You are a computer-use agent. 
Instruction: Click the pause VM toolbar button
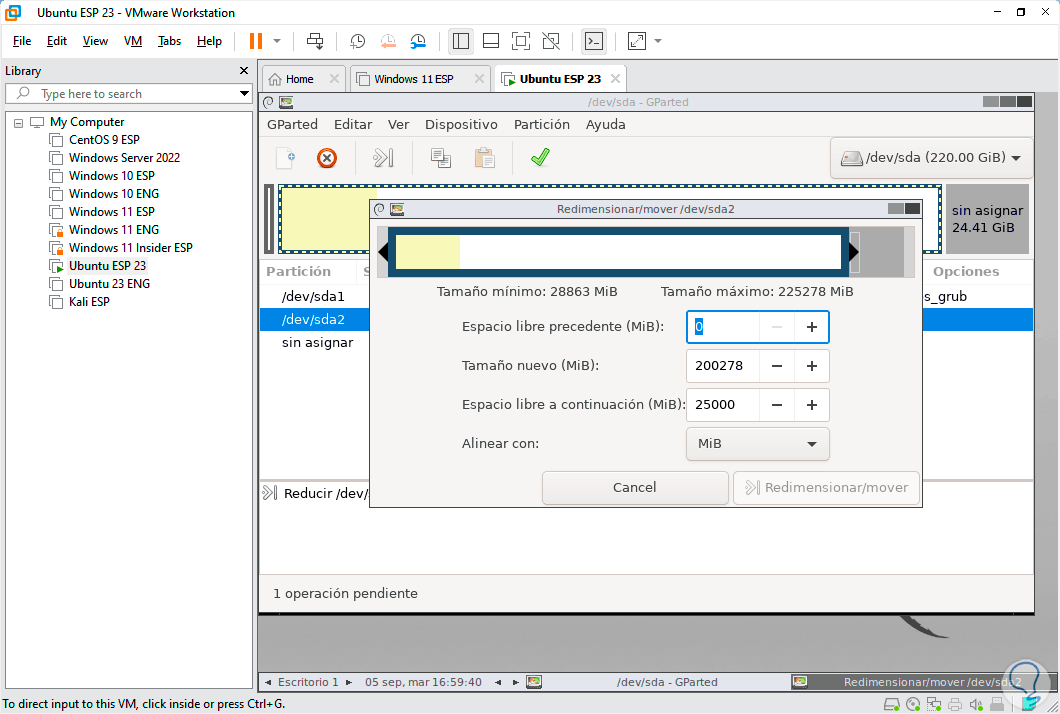(256, 41)
